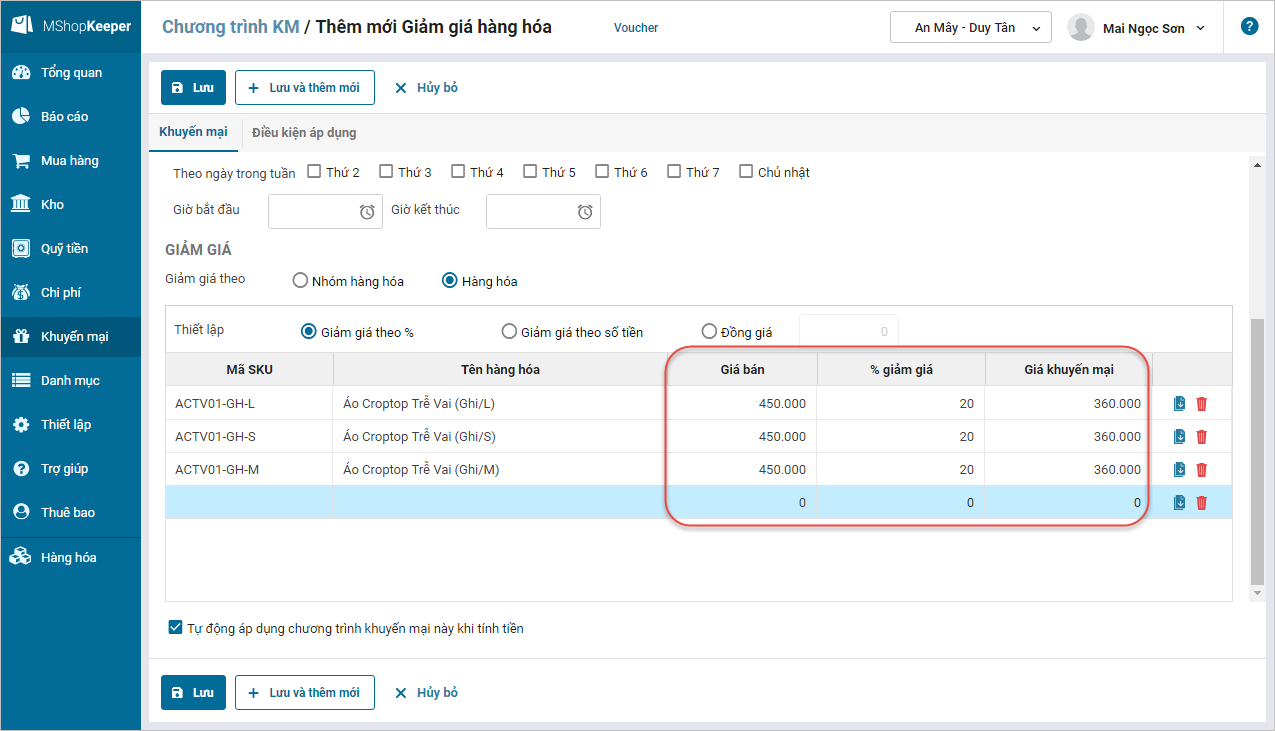Switch to Điều kiện áp dụng tab
1275x731 pixels.
(304, 132)
